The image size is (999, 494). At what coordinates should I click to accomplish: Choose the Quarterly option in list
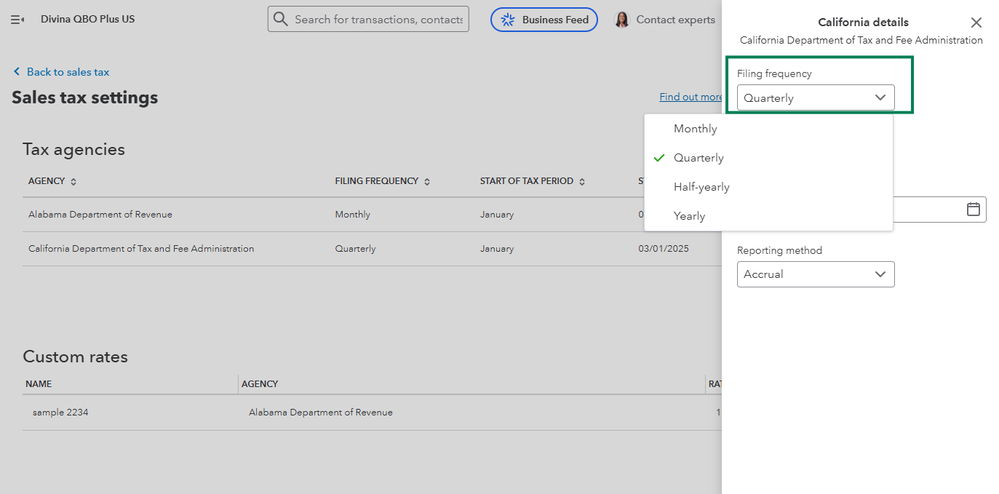(x=698, y=158)
